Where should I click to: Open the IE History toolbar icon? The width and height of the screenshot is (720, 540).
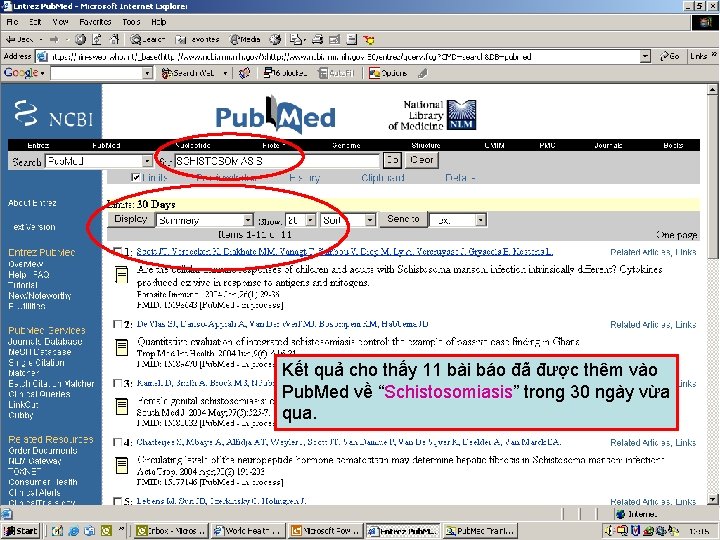[275, 39]
